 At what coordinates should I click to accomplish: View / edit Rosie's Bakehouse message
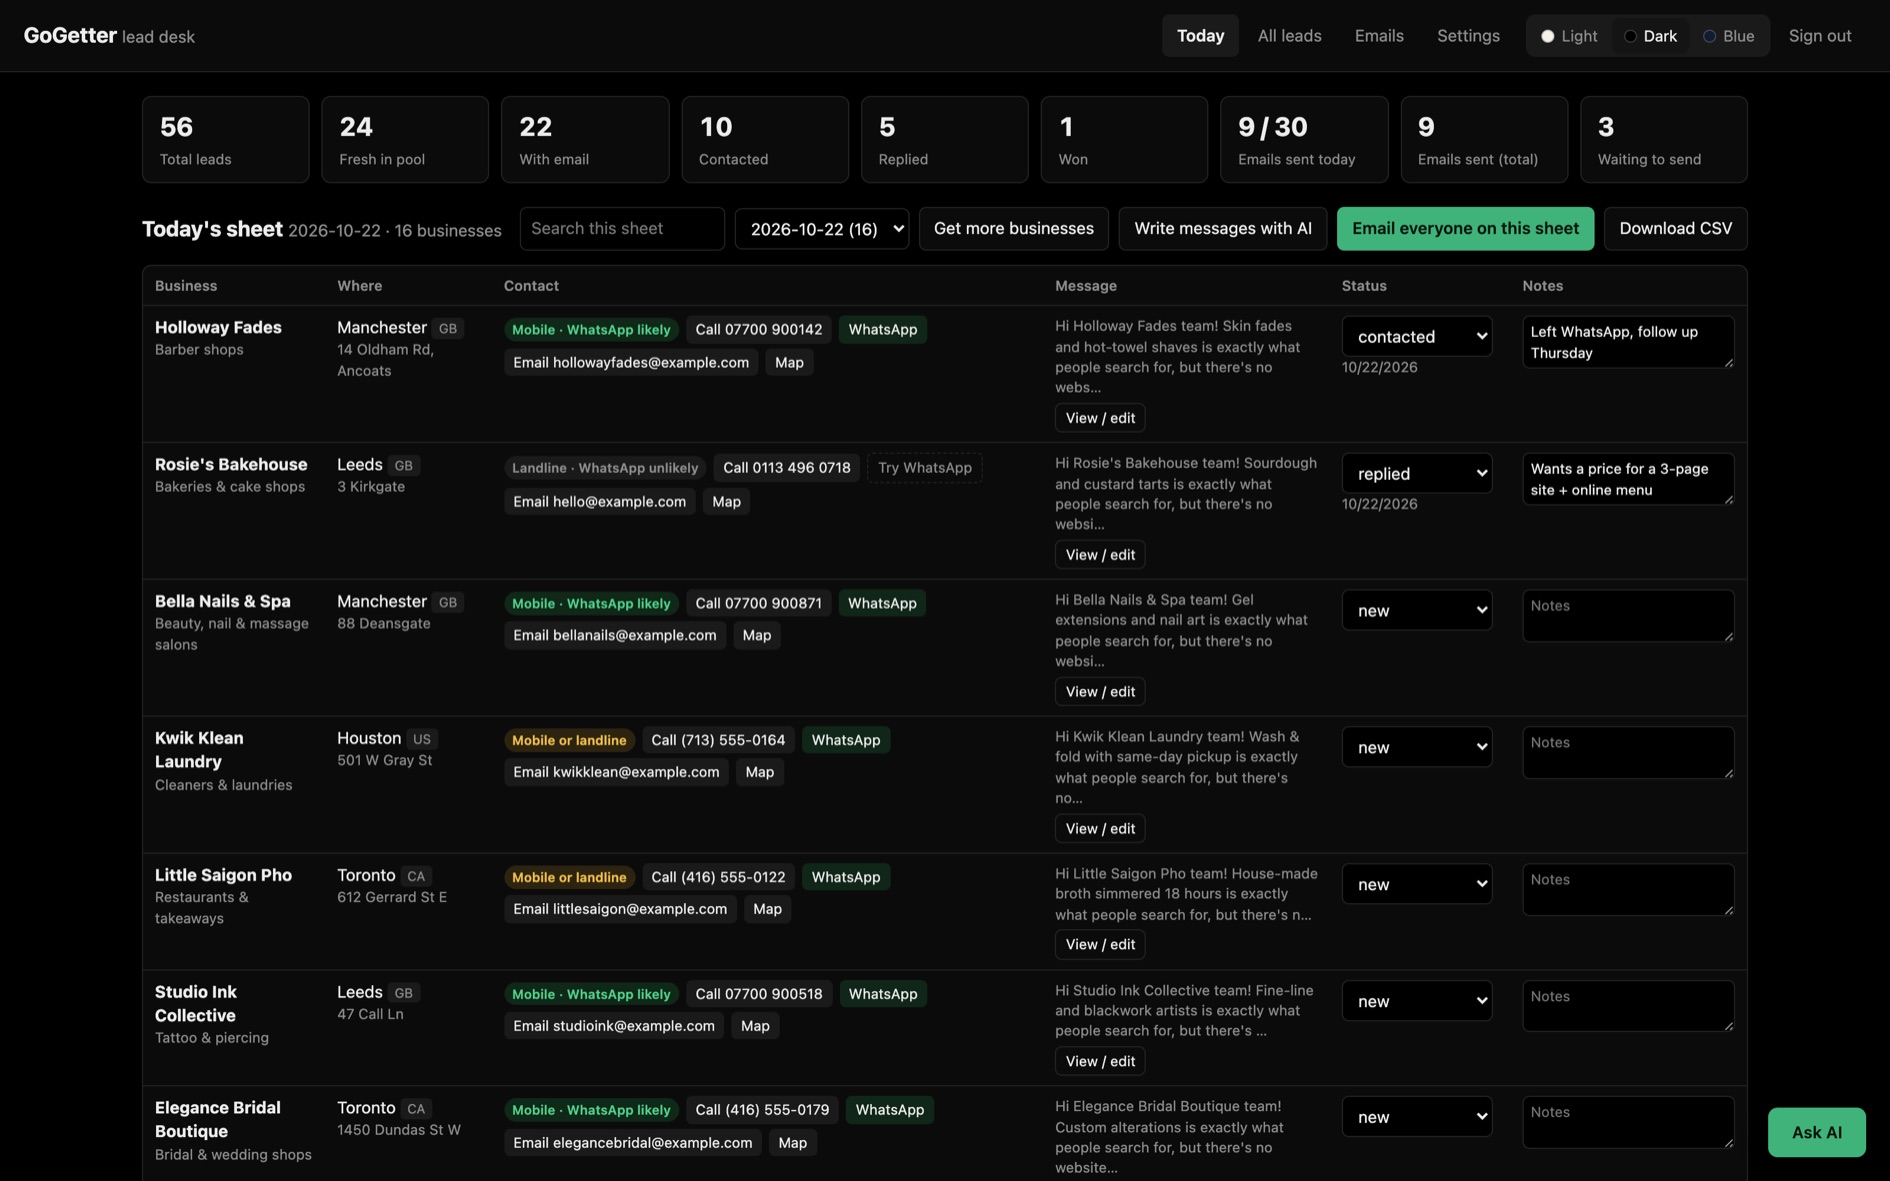pos(1100,555)
